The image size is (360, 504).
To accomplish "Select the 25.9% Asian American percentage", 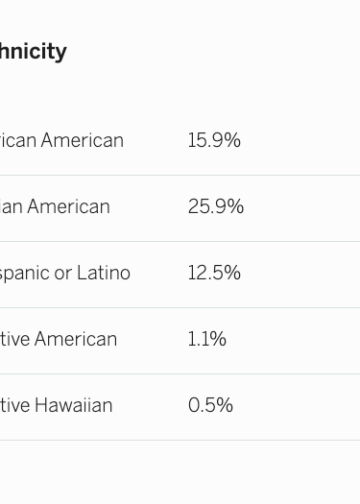I will (x=216, y=207).
